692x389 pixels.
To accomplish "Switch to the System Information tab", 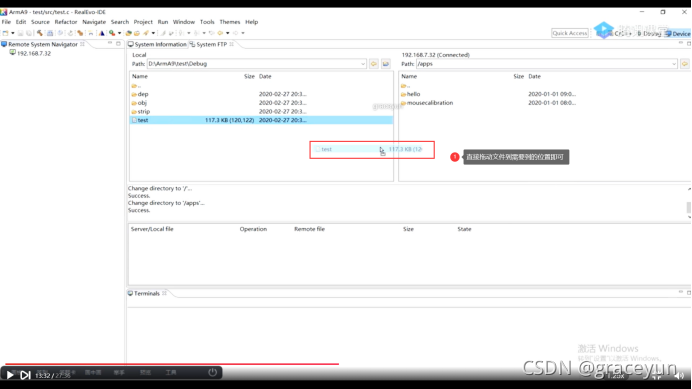I will [x=158, y=44].
